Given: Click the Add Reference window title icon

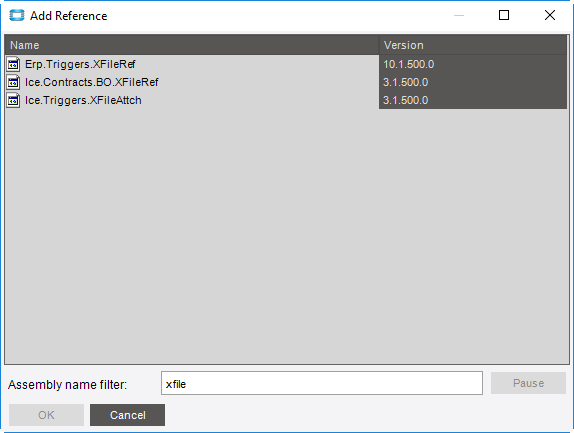Looking at the screenshot, I should tap(17, 15).
